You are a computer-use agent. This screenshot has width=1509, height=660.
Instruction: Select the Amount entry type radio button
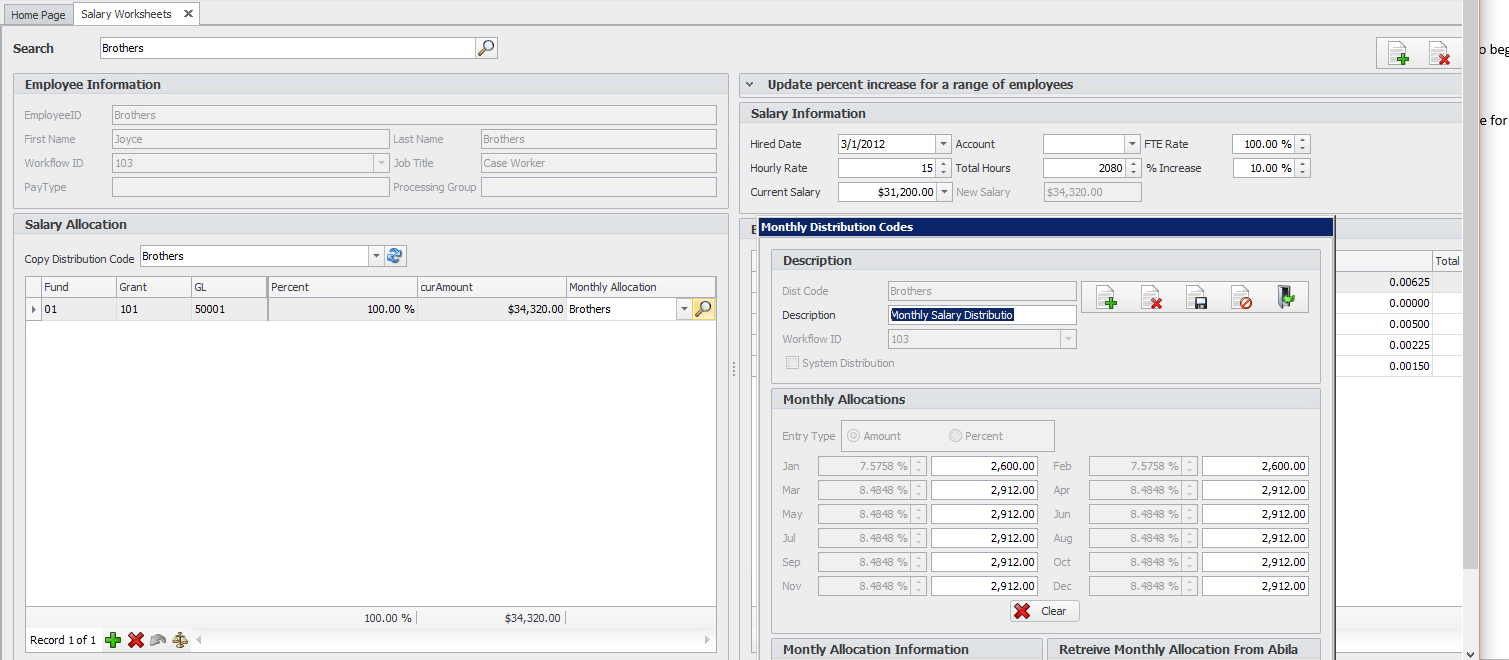click(x=855, y=436)
